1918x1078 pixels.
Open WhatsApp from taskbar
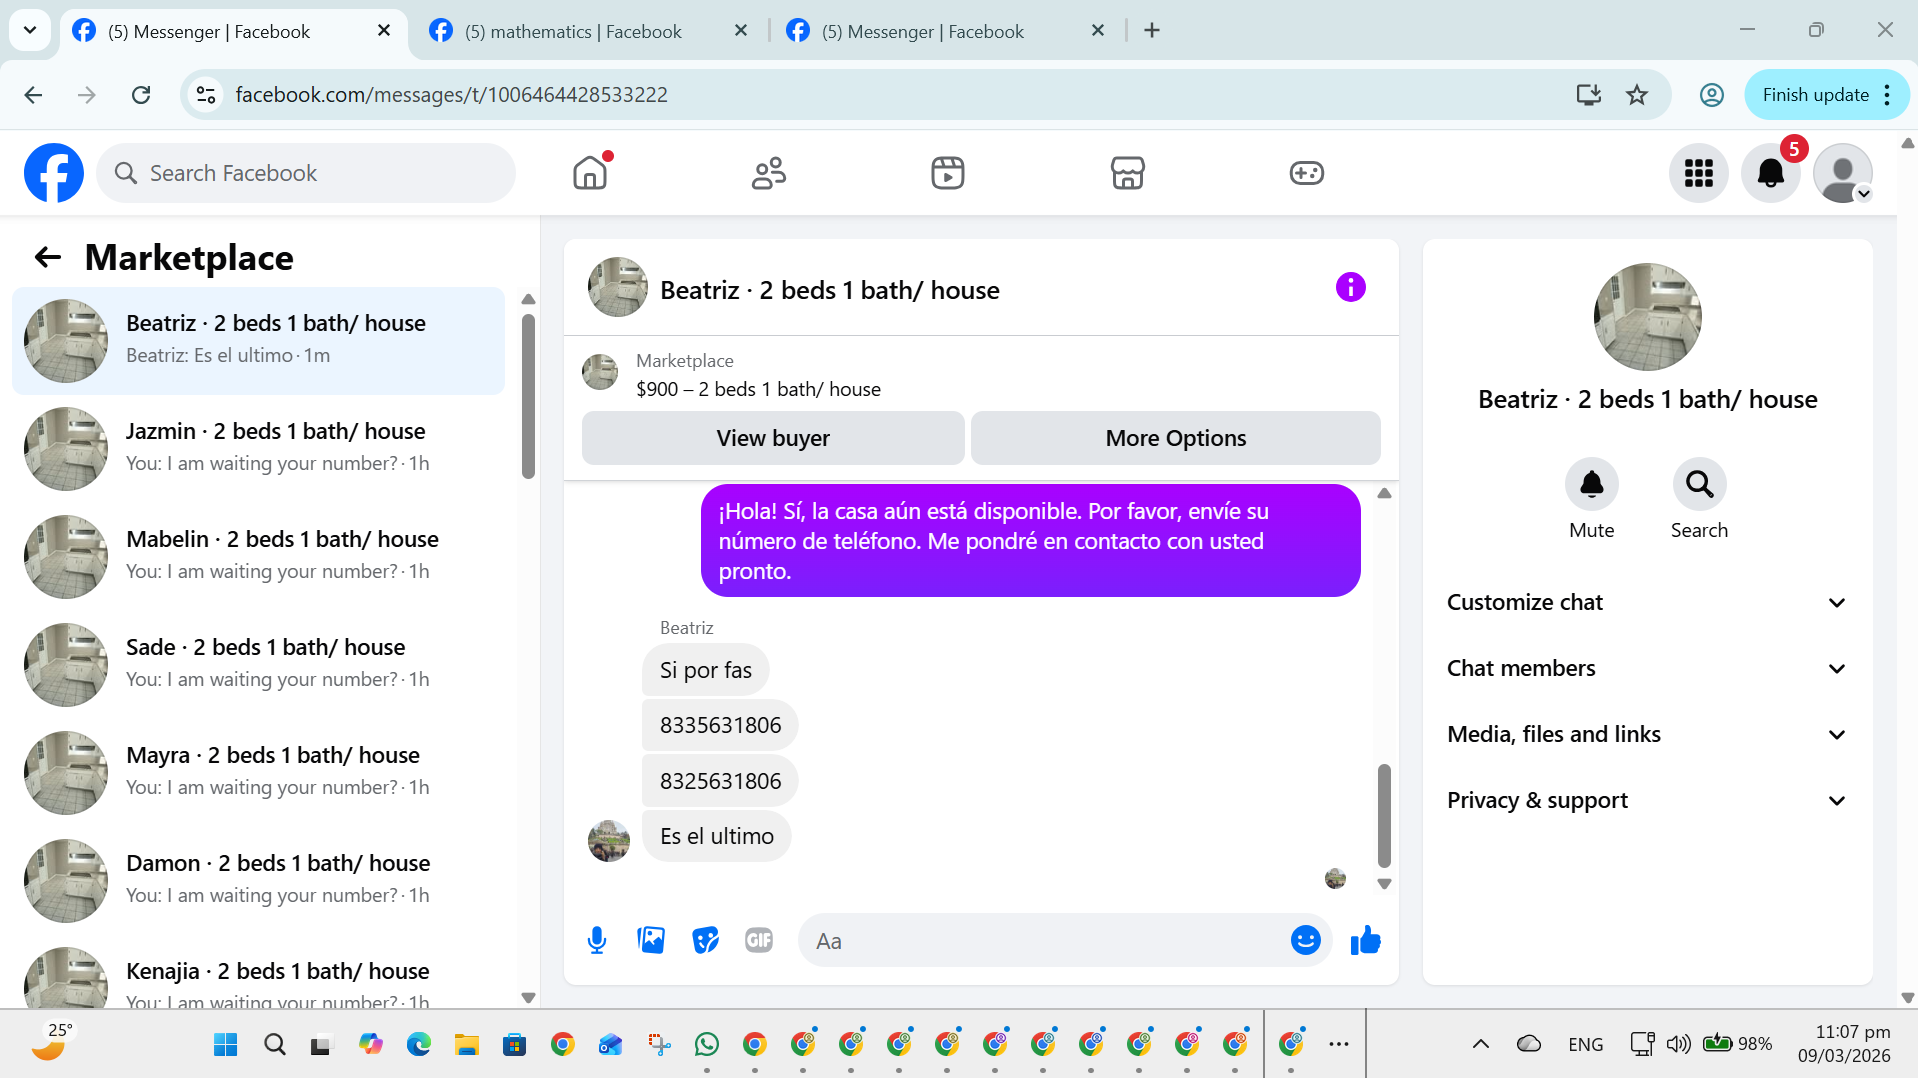point(707,1045)
